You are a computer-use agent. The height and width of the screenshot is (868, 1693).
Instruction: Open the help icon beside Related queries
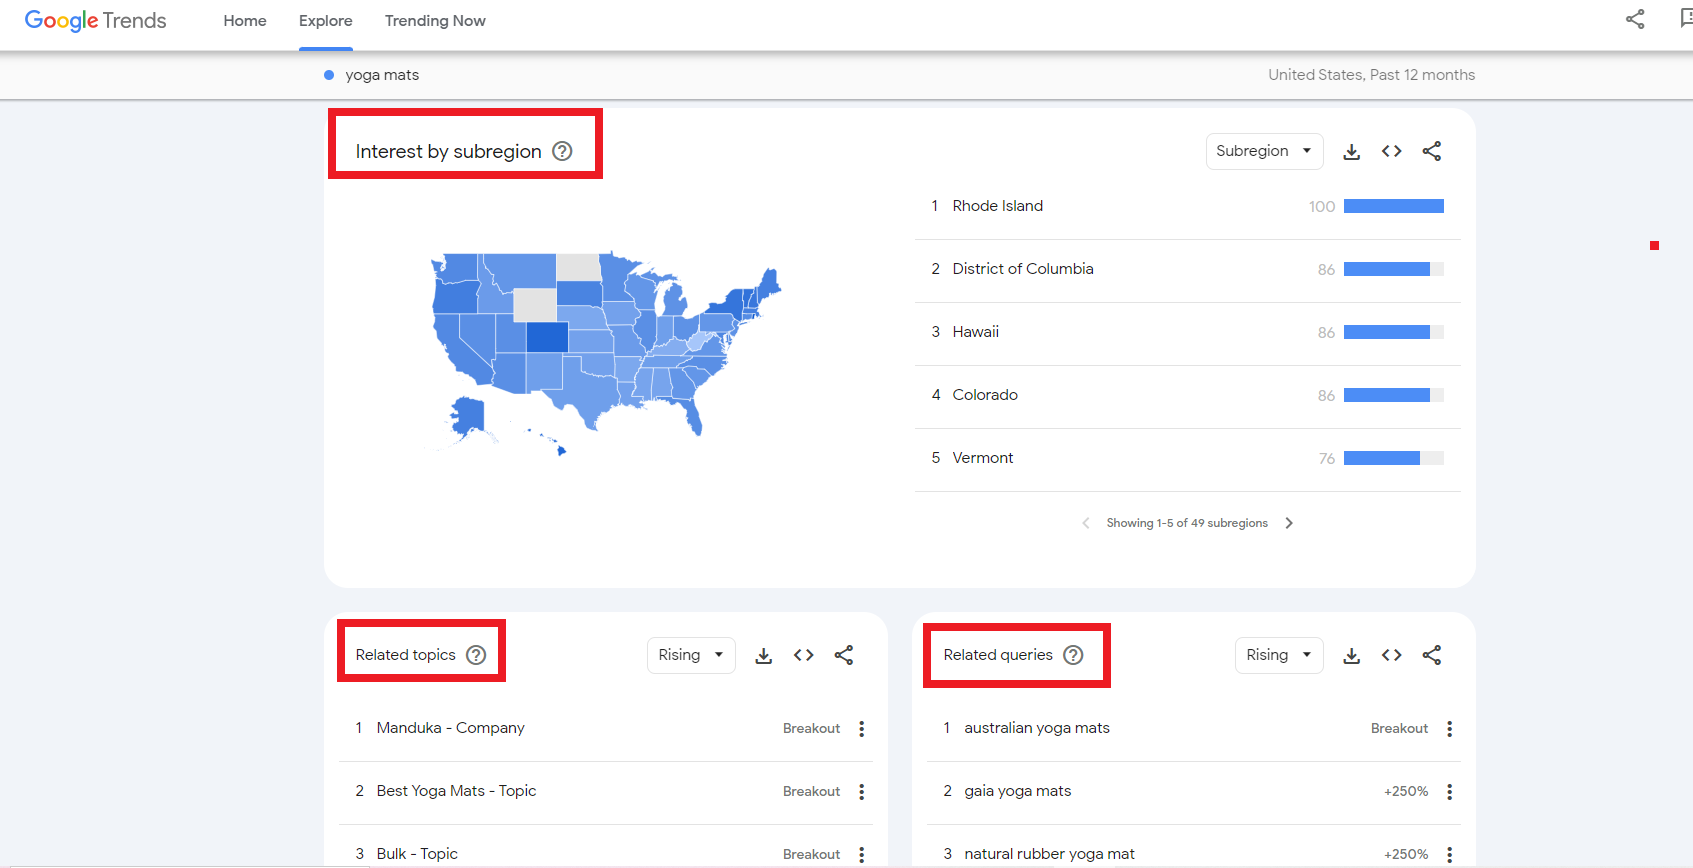pos(1073,655)
